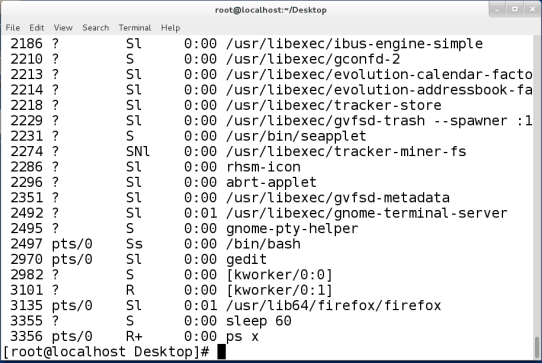Maximize the terminal window
The width and height of the screenshot is (542, 363).
point(515,9)
